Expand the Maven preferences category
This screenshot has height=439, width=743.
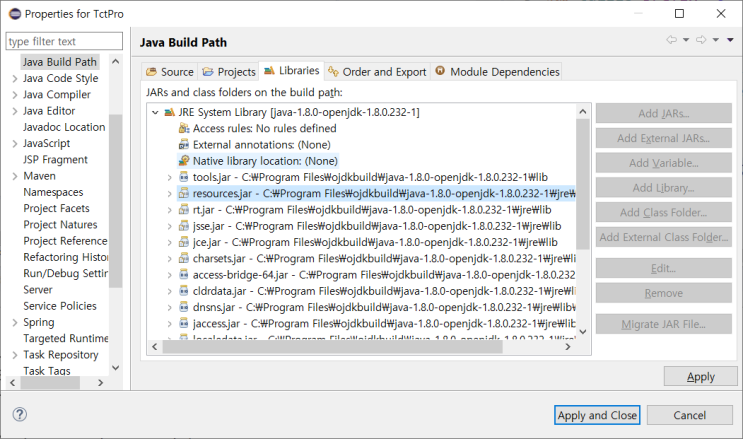pos(14,176)
